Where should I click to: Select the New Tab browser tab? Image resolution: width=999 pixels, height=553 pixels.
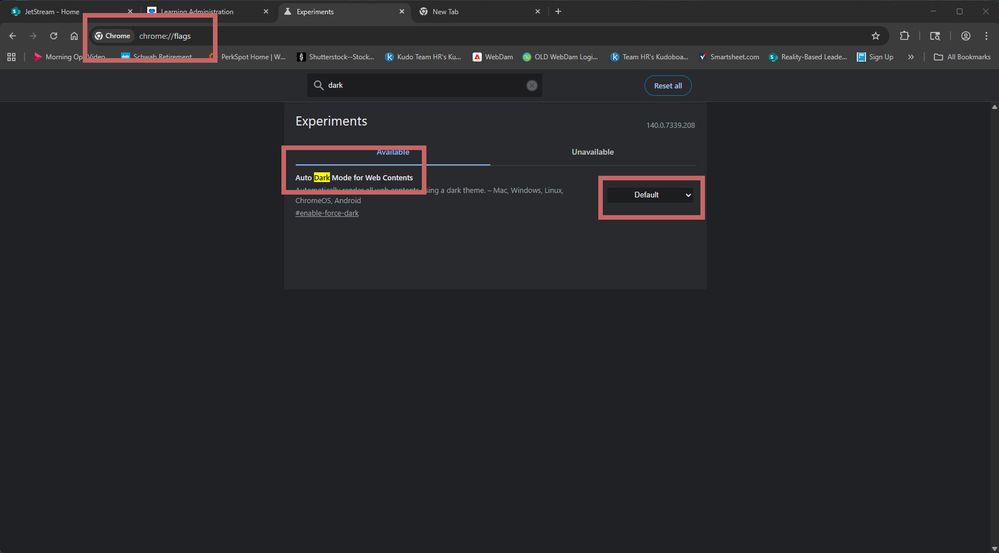pyautogui.click(x=475, y=12)
